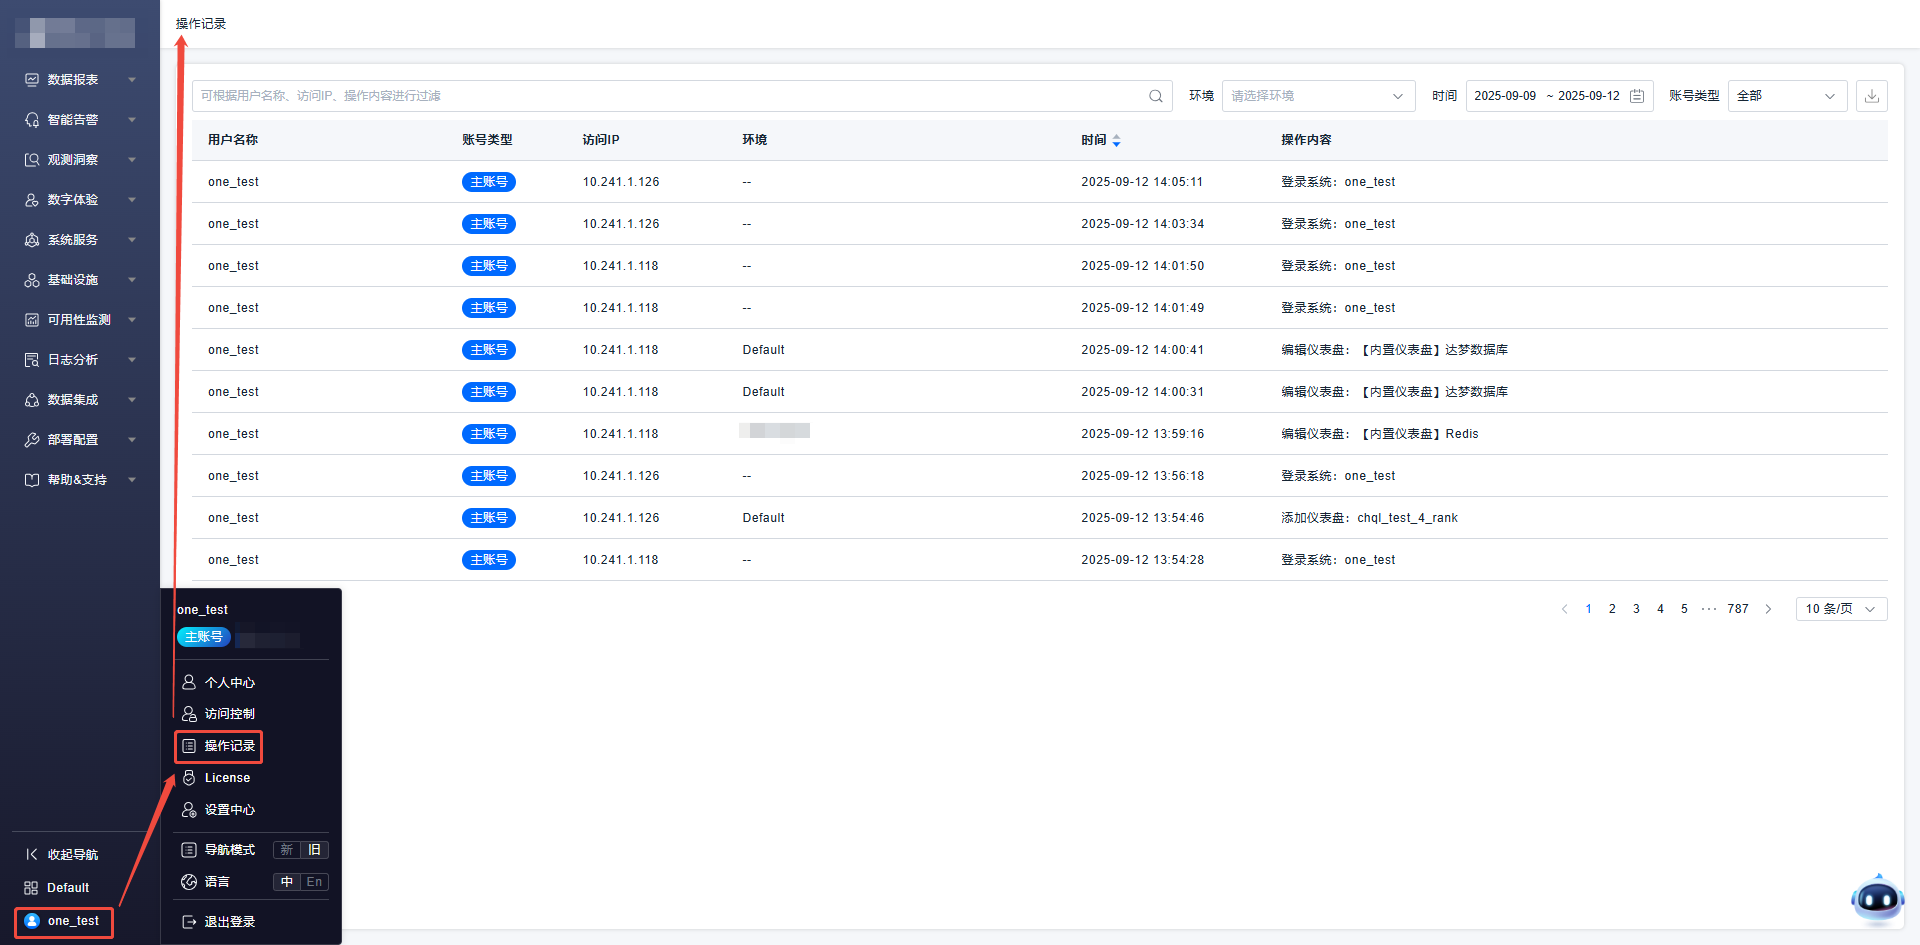Click the calendar icon in date range
Screen dimensions: 1920x945
click(1637, 96)
